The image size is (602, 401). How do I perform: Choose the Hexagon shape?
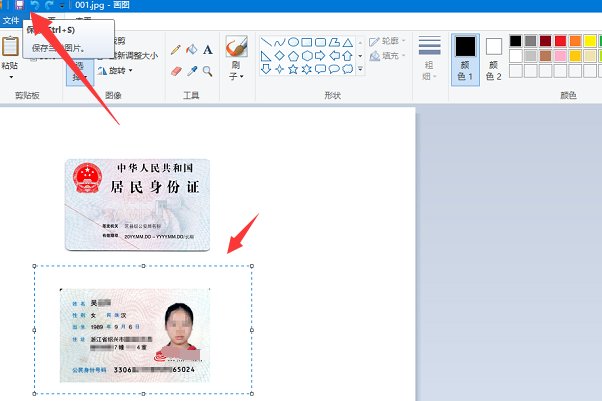pos(306,56)
